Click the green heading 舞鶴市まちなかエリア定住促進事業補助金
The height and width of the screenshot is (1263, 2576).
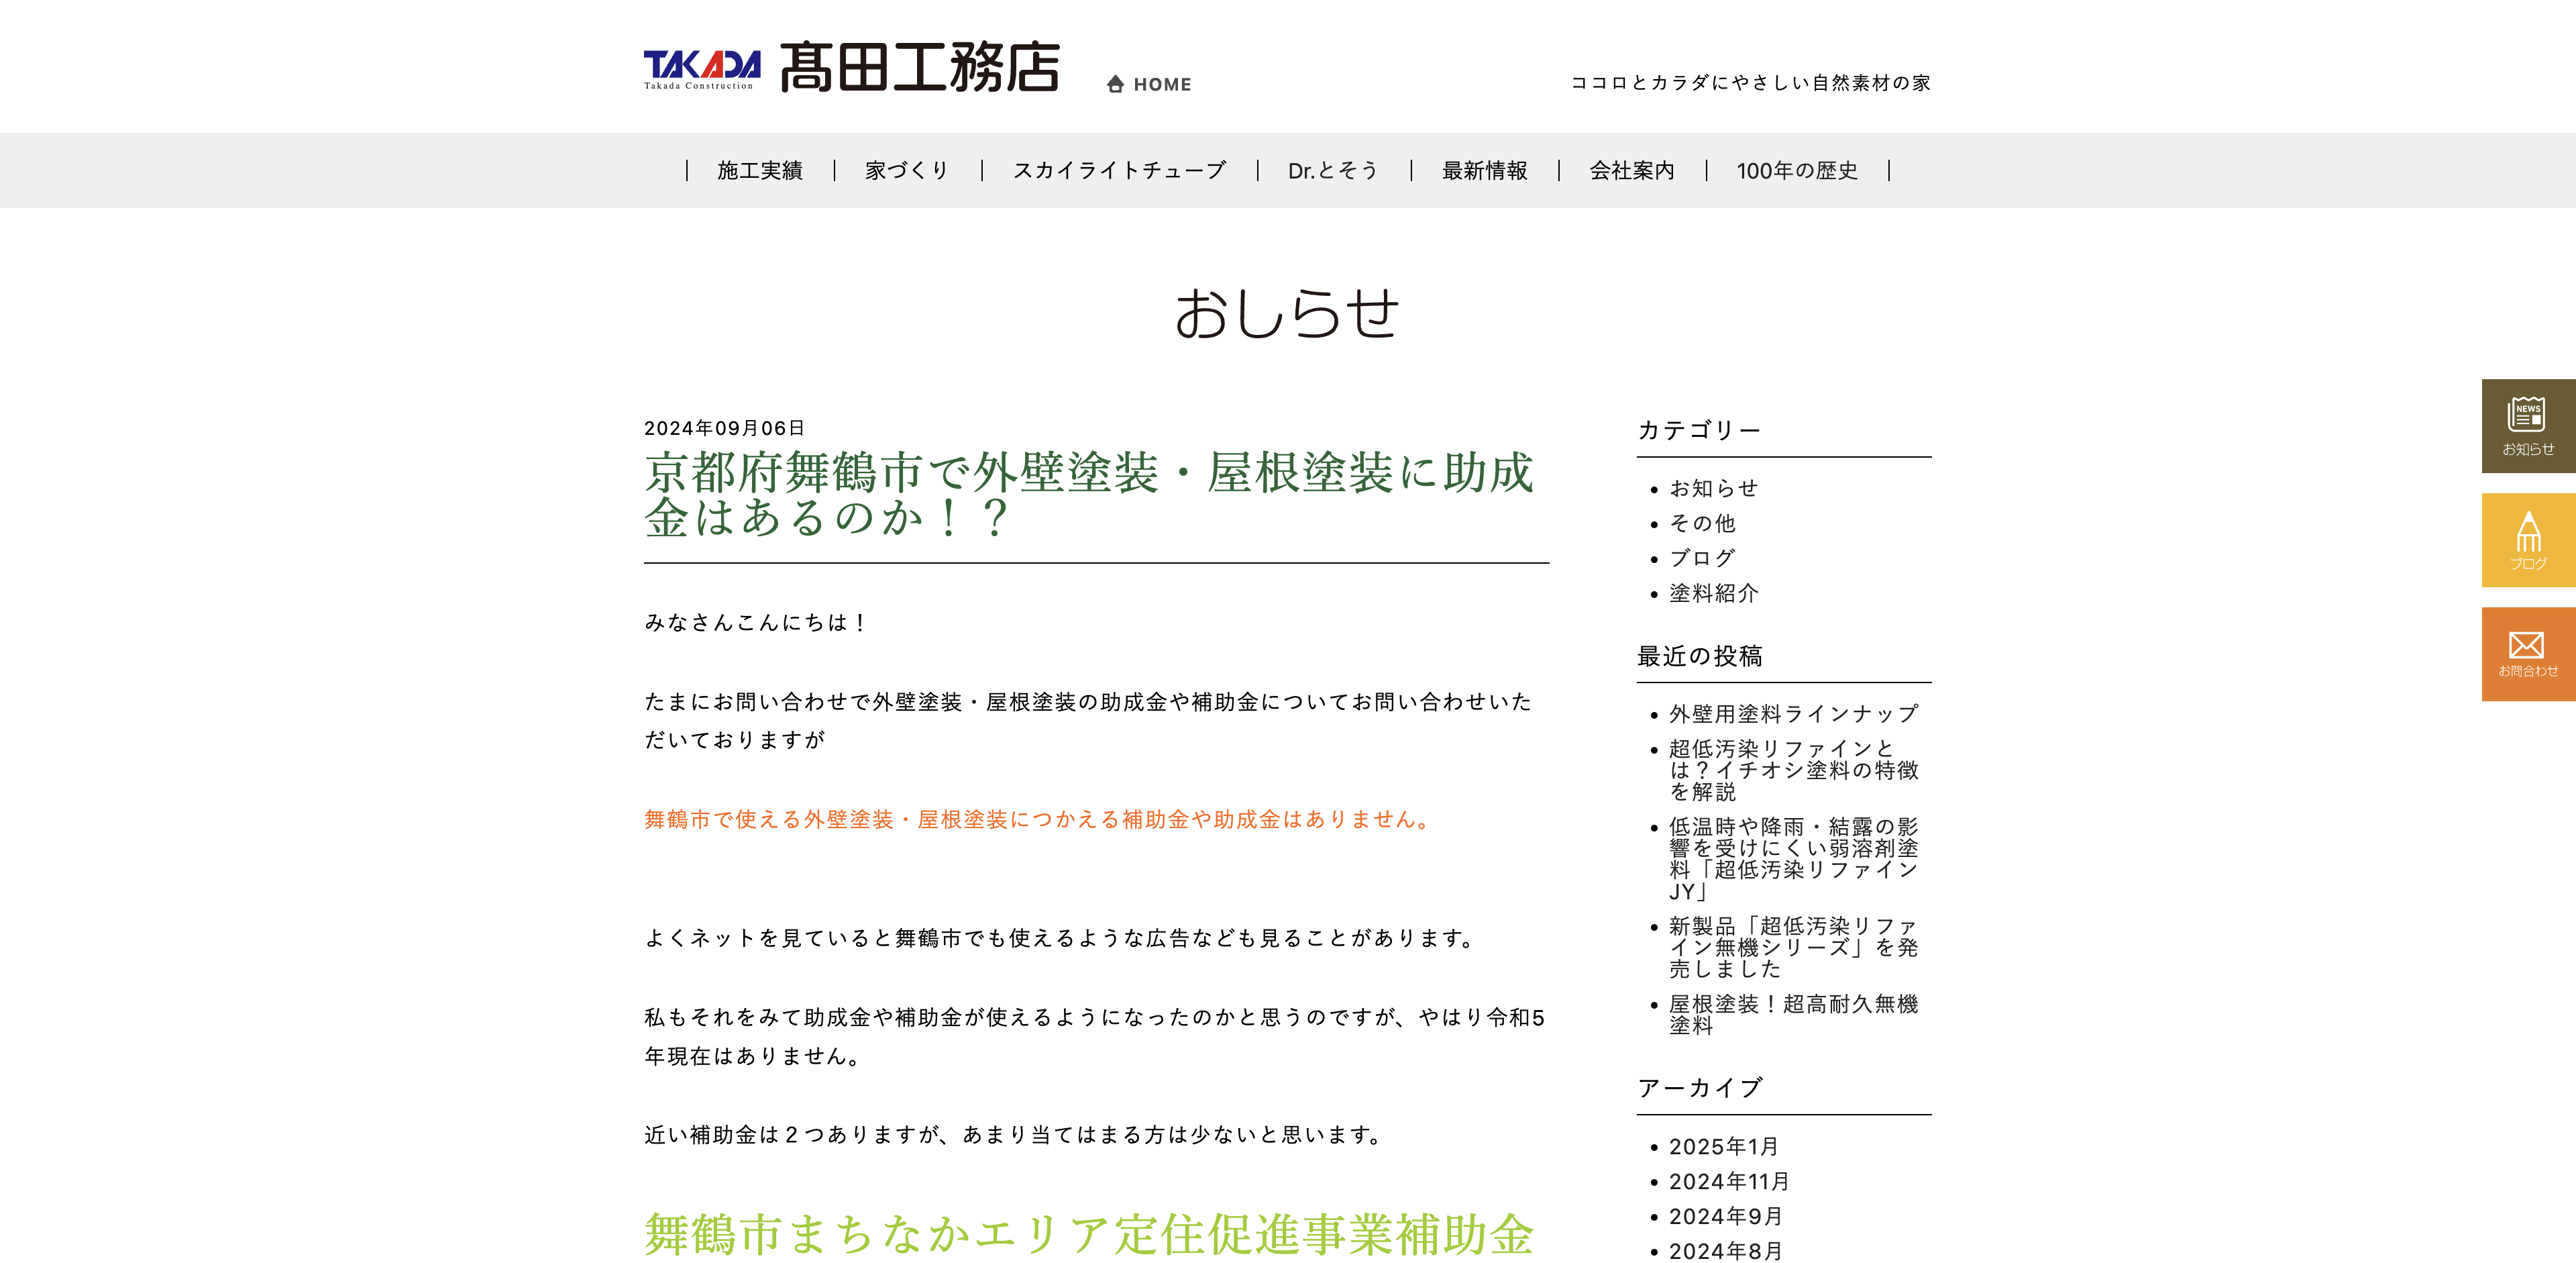point(1089,1234)
